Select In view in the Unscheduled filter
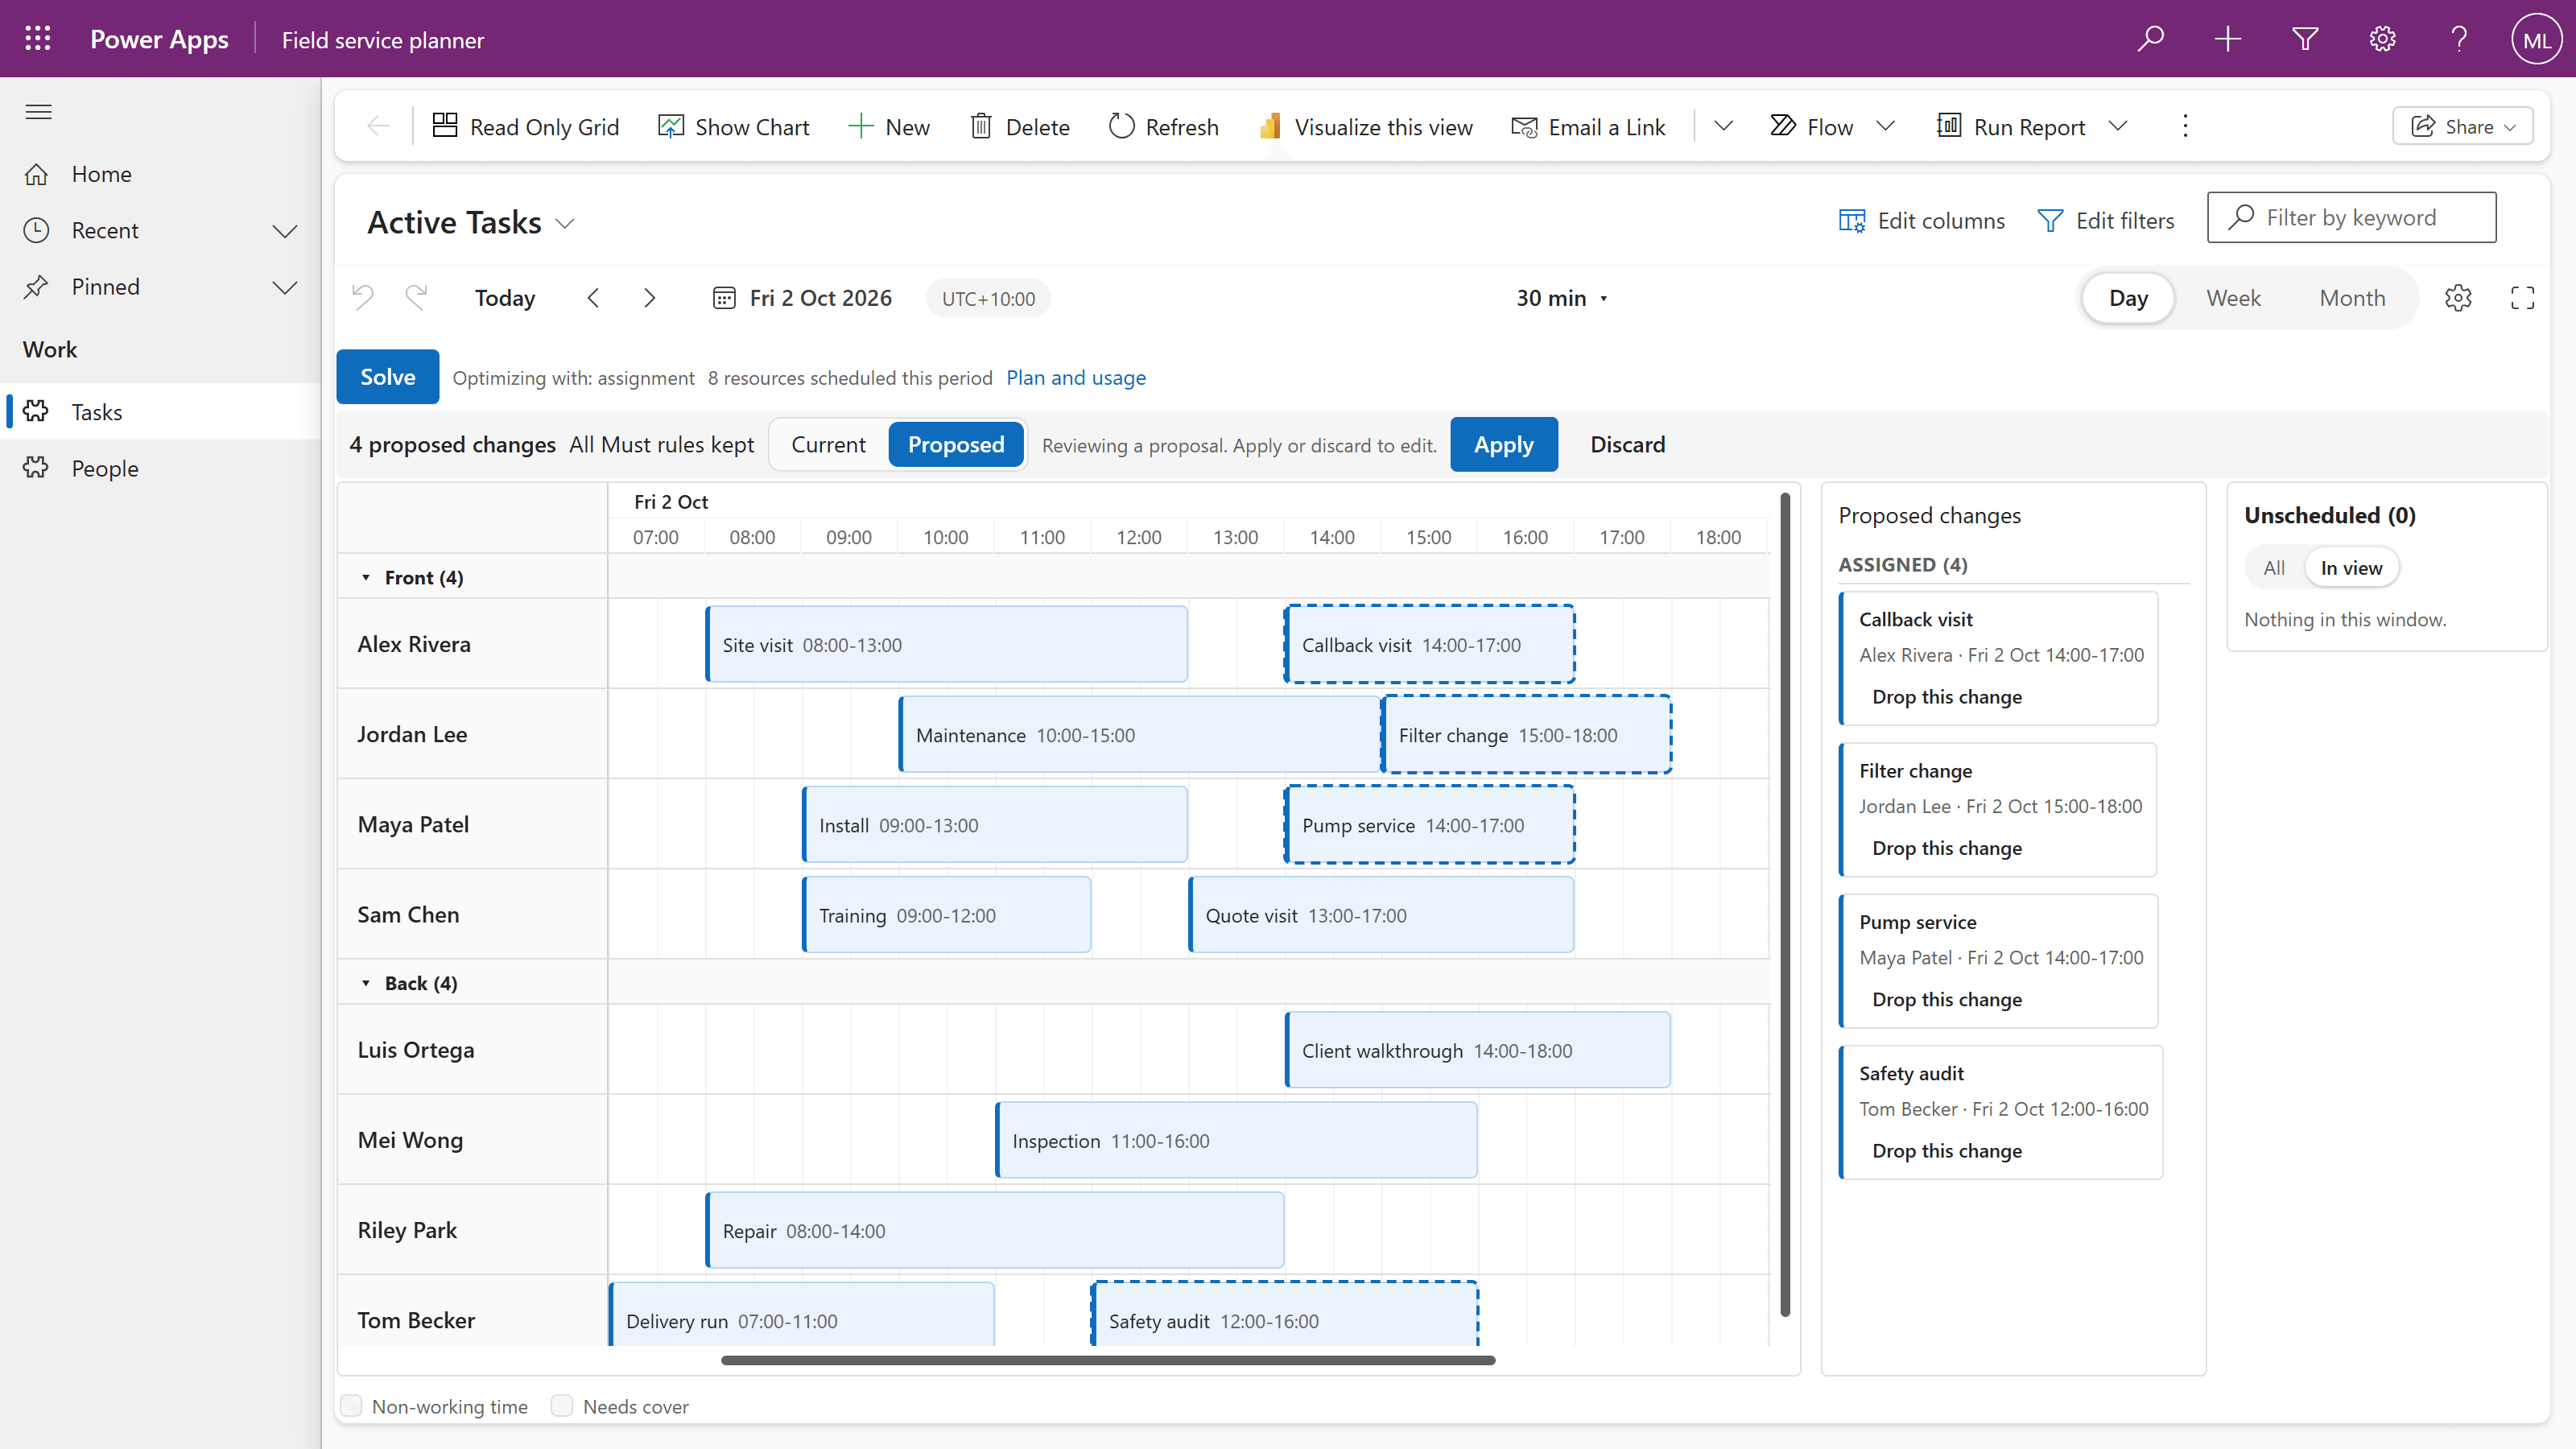 click(2351, 568)
